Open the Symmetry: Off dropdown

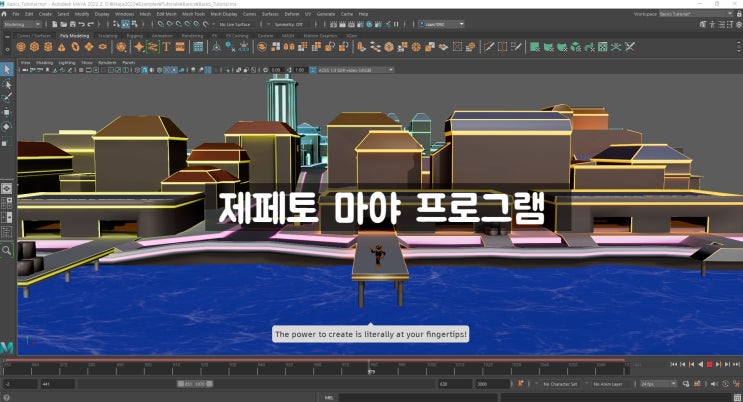click(292, 24)
